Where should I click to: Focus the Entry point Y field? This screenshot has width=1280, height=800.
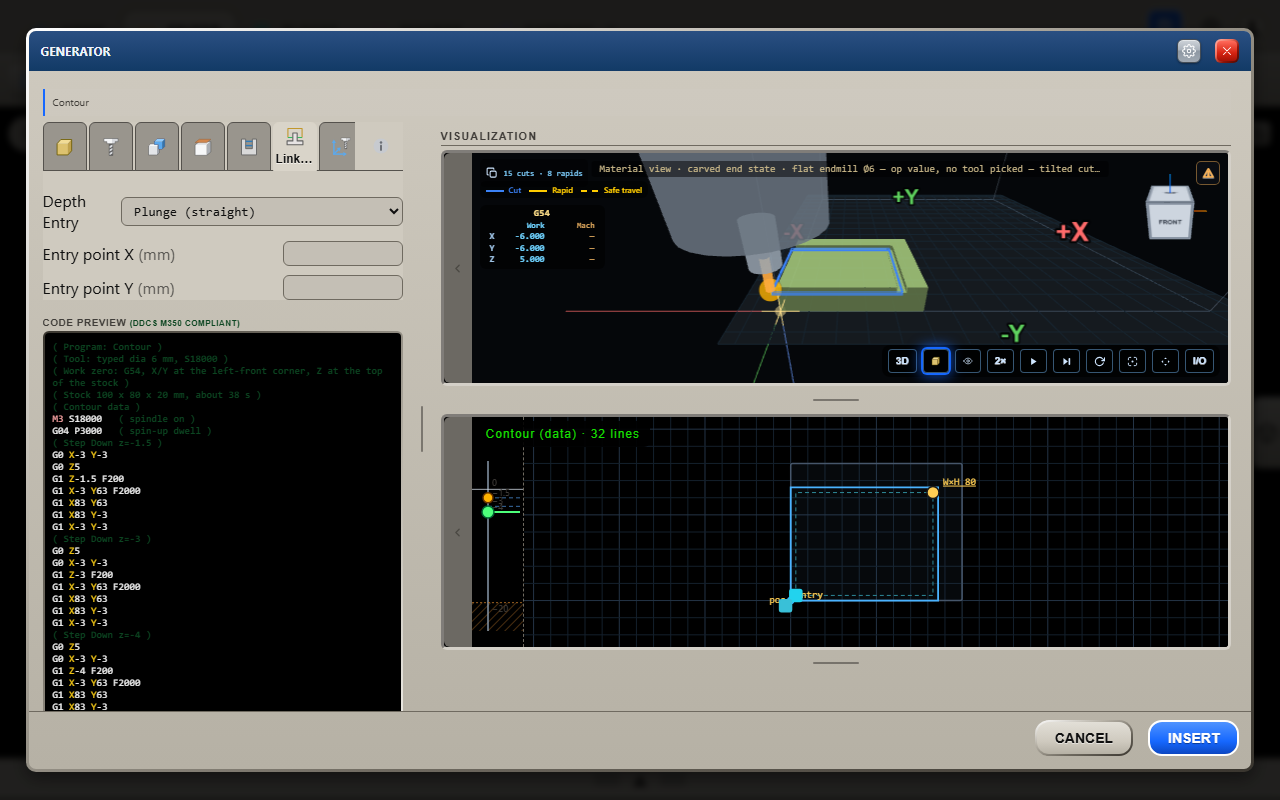point(343,288)
